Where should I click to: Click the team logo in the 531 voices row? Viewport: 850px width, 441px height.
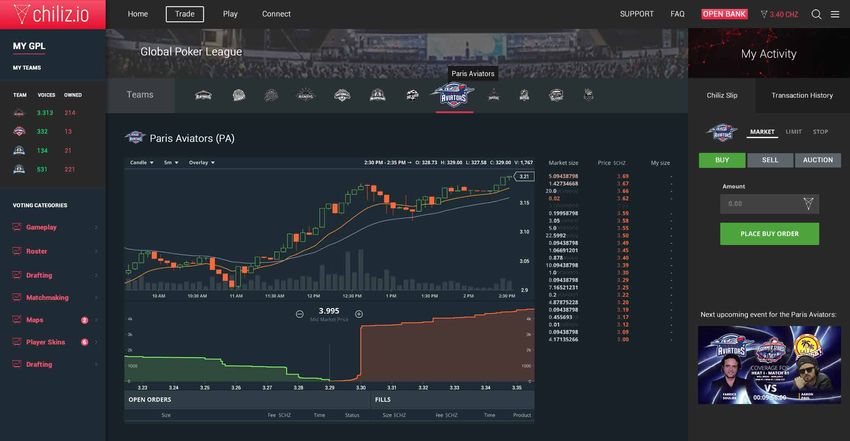(19, 169)
